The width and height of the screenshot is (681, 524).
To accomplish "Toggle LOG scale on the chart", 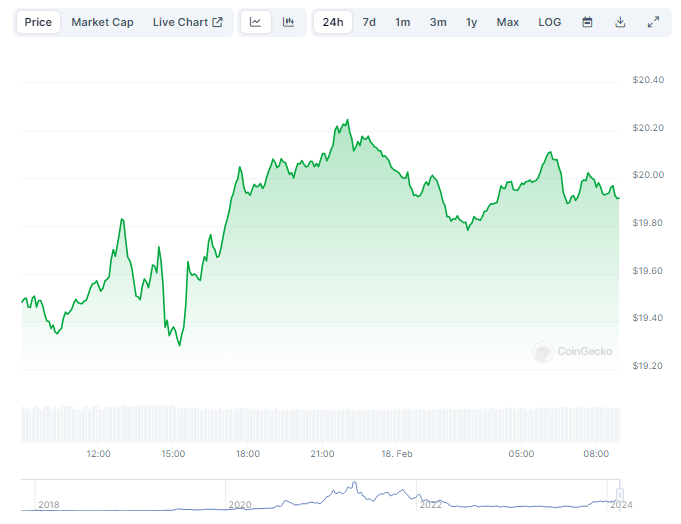I will point(550,22).
